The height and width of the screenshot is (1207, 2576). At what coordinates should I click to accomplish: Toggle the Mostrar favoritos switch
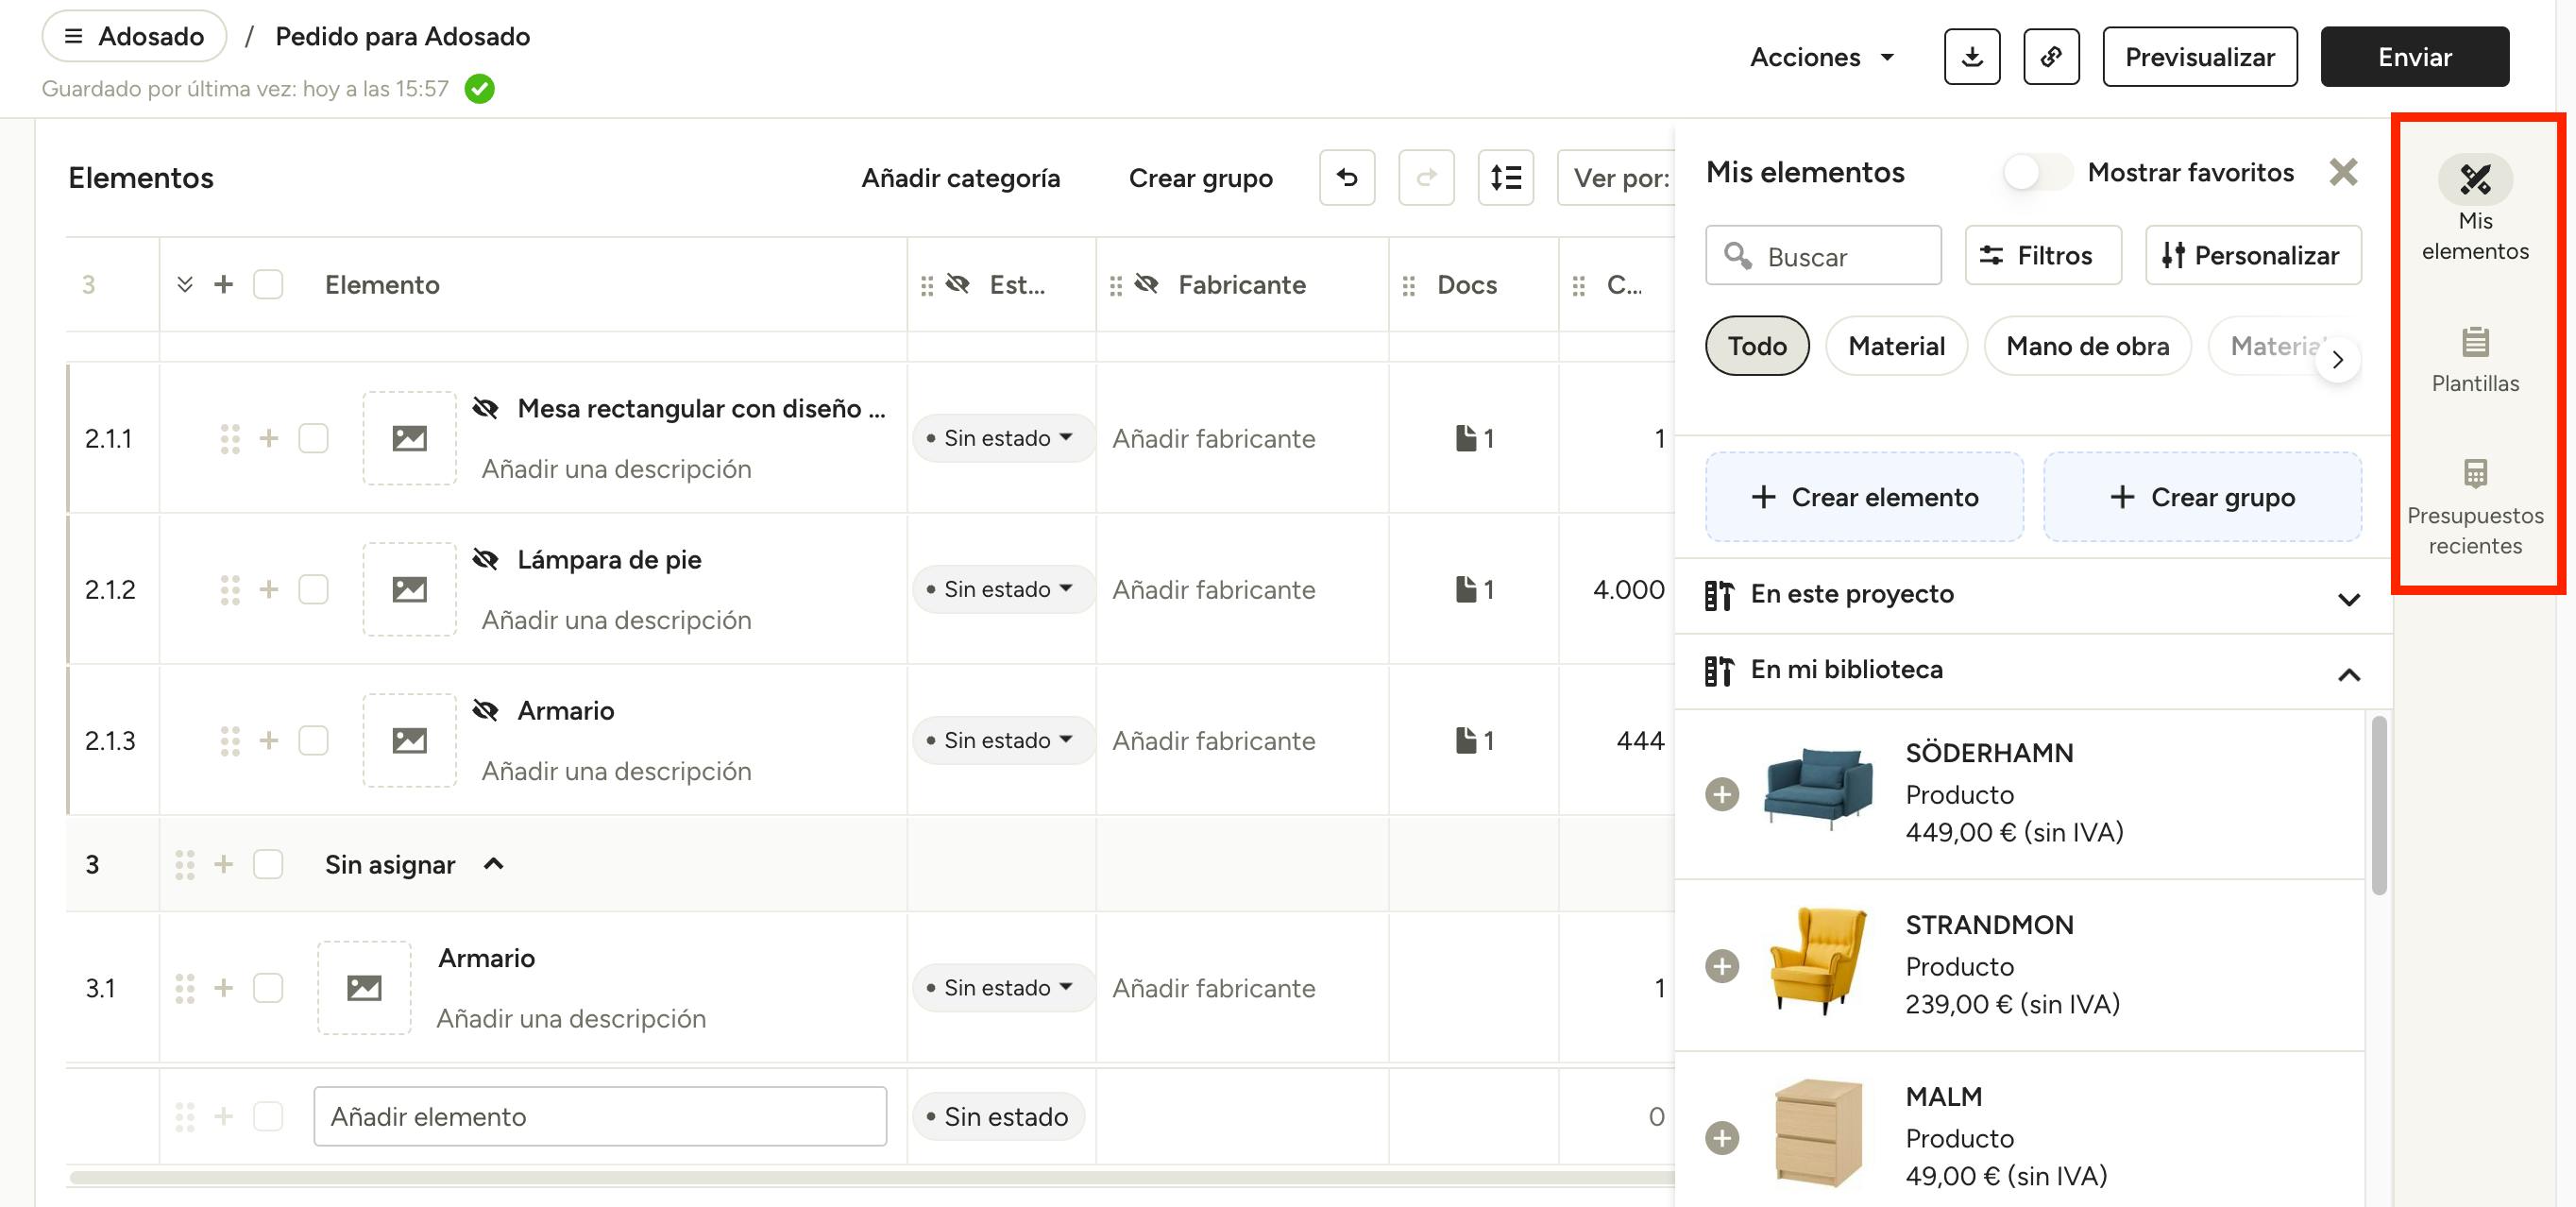click(x=2036, y=172)
